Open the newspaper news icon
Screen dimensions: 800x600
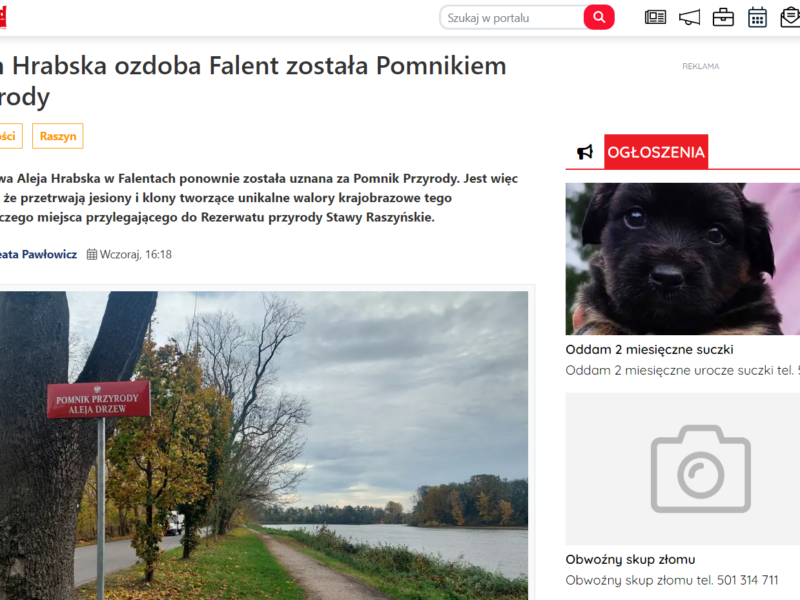[x=655, y=17]
